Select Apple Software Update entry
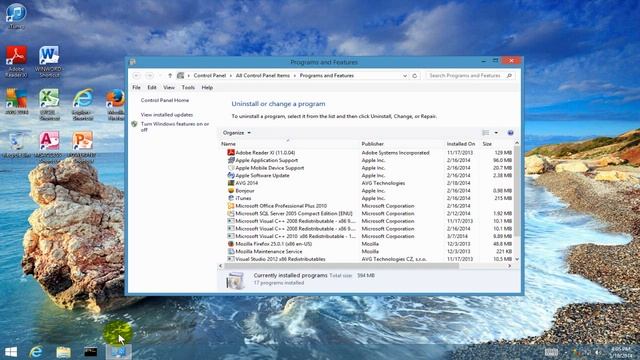 click(369, 176)
